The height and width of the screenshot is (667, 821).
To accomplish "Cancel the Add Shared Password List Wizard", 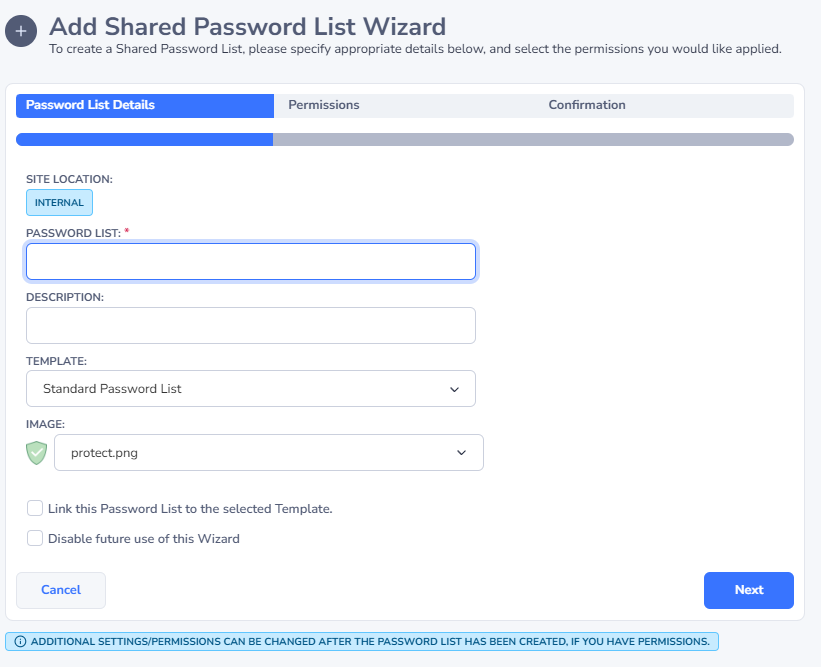I will point(60,590).
